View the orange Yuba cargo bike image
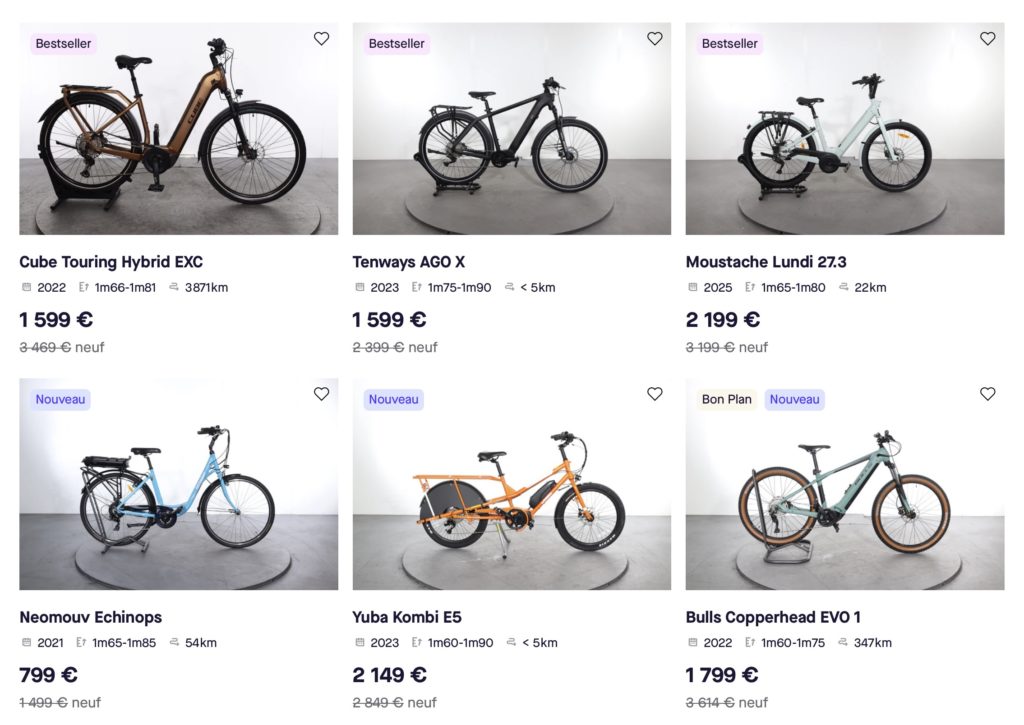Screen dimensions: 1024x725 pos(511,490)
